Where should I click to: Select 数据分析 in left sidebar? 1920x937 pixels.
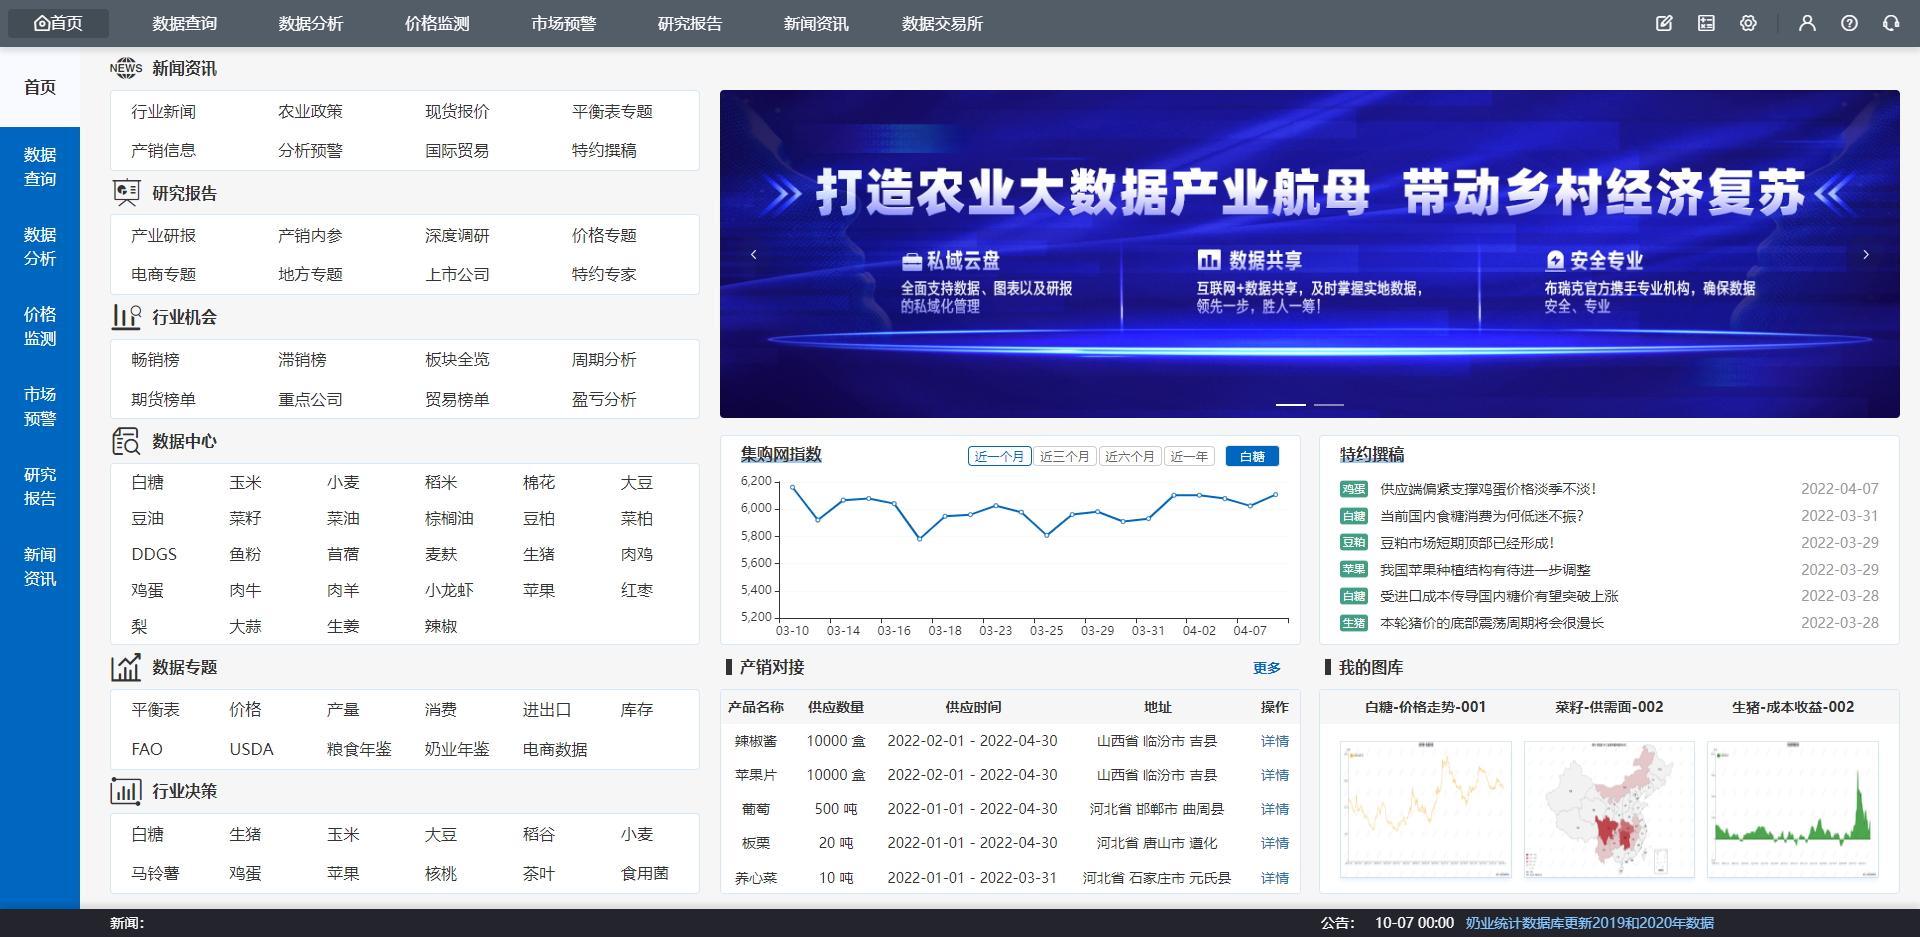coord(40,247)
